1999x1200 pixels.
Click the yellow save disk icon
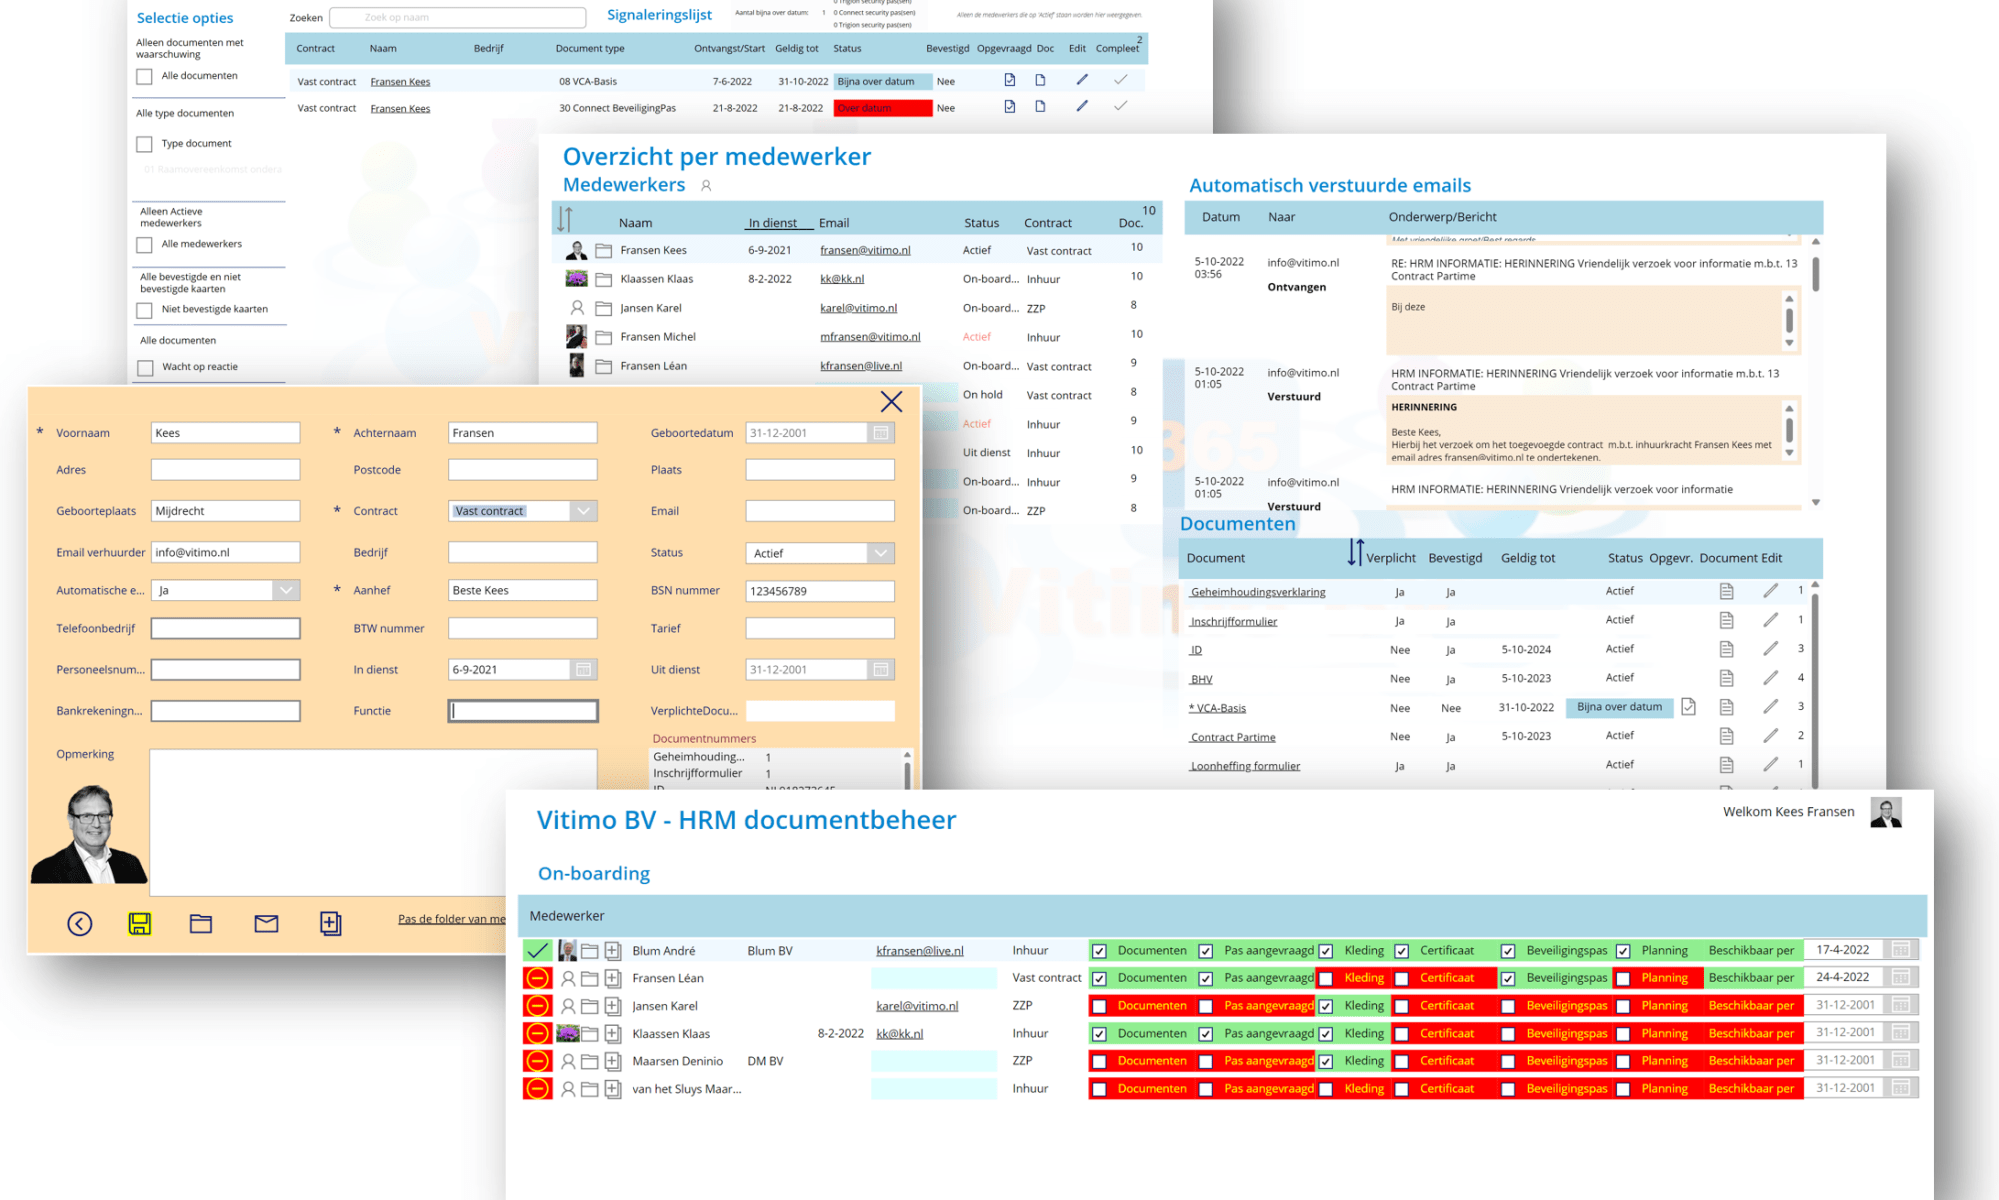coord(140,923)
